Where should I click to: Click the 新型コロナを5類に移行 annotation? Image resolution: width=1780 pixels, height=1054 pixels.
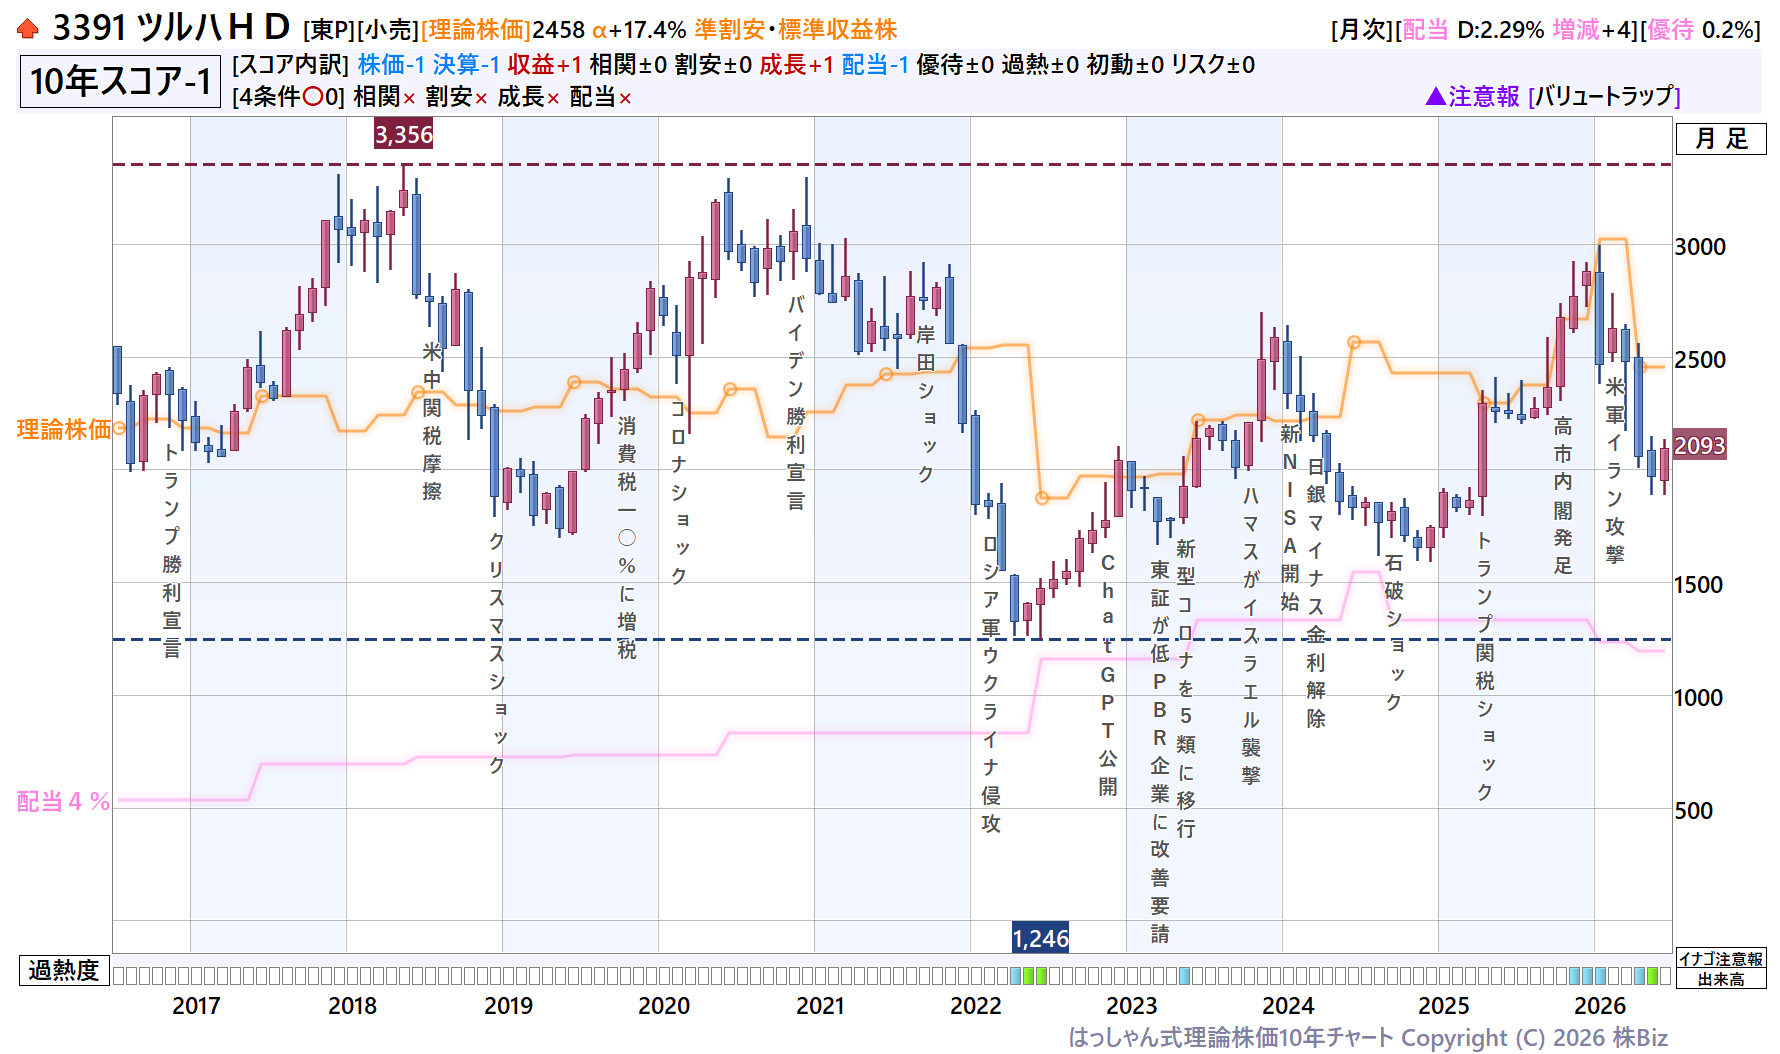(1186, 688)
